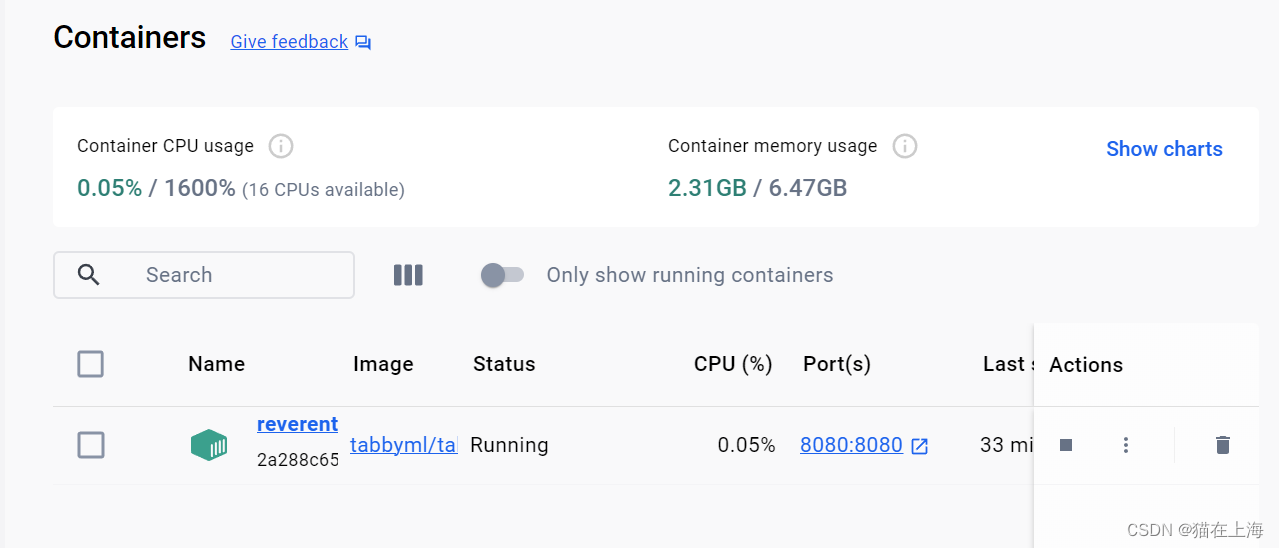
Task: Click the search magnifier icon
Action: coord(88,275)
